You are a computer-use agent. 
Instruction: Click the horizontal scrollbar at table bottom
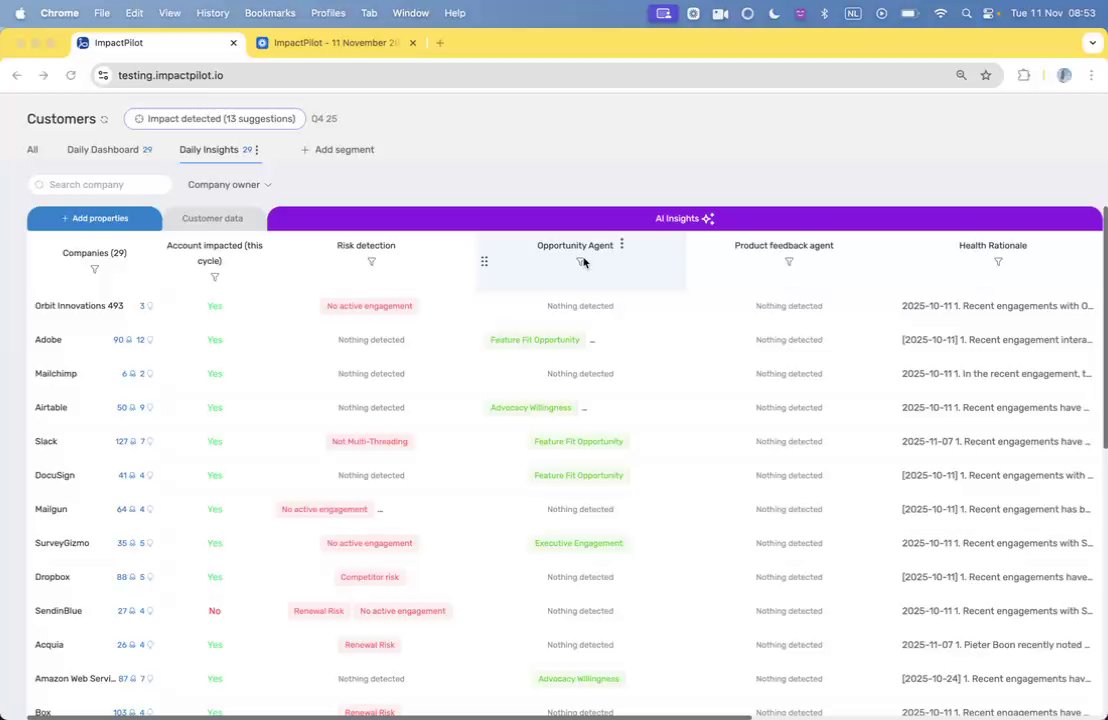pyautogui.click(x=389, y=717)
